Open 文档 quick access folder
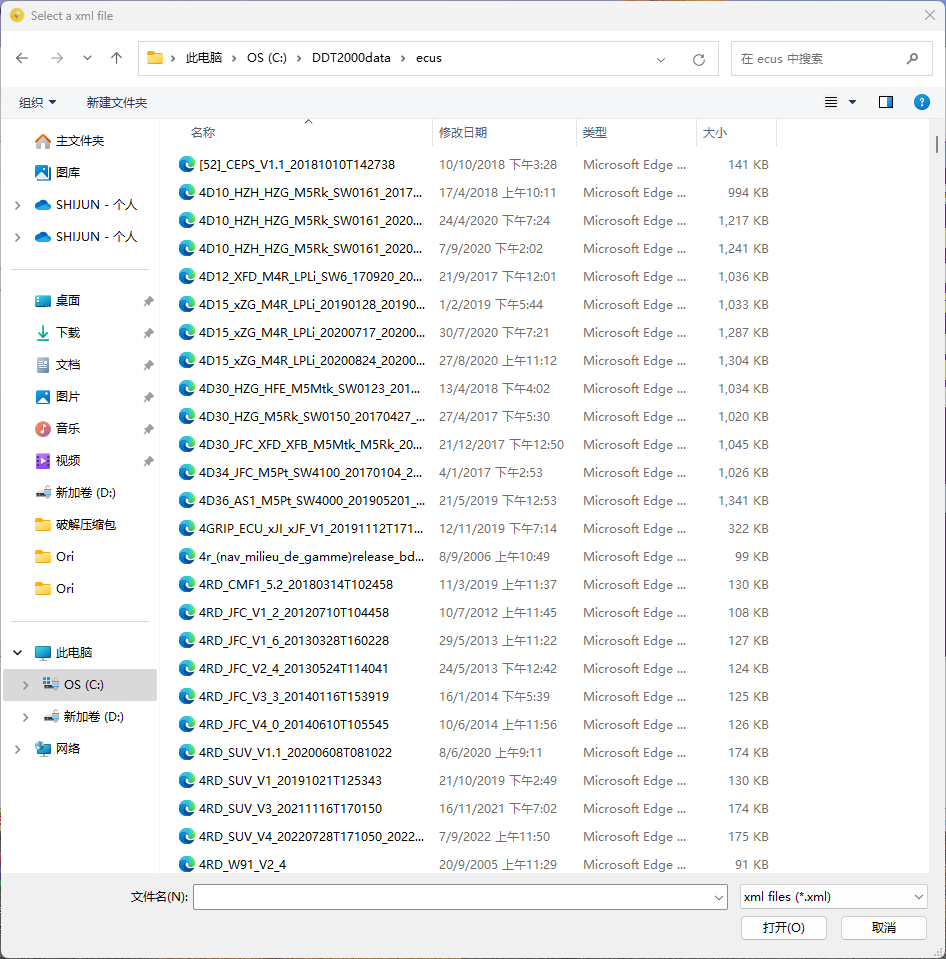 point(68,365)
